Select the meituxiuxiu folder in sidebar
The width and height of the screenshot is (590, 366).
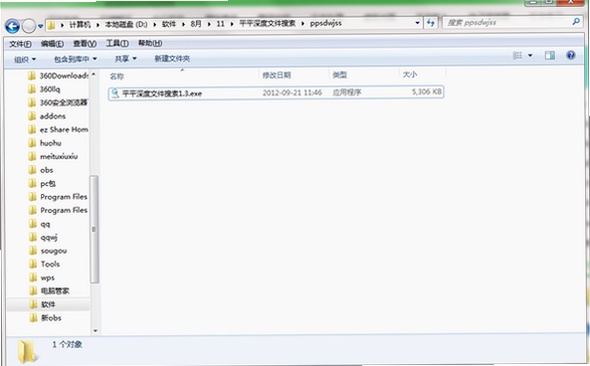58,156
